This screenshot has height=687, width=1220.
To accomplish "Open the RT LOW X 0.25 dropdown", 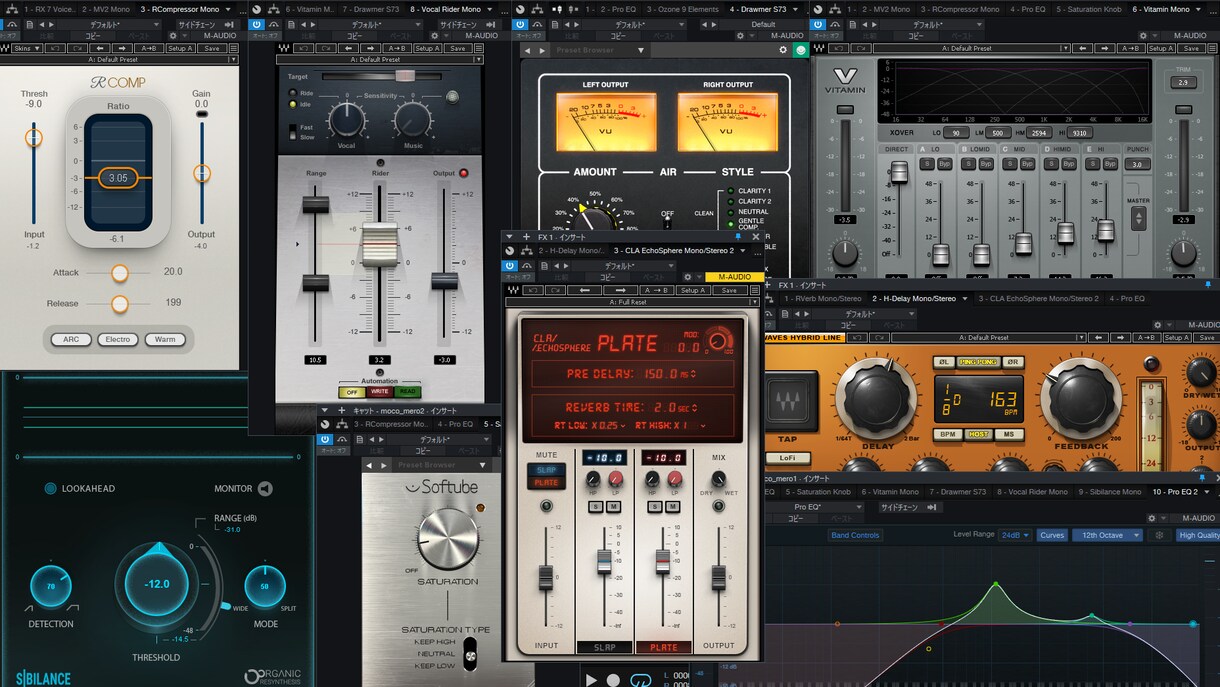I will click(x=622, y=425).
